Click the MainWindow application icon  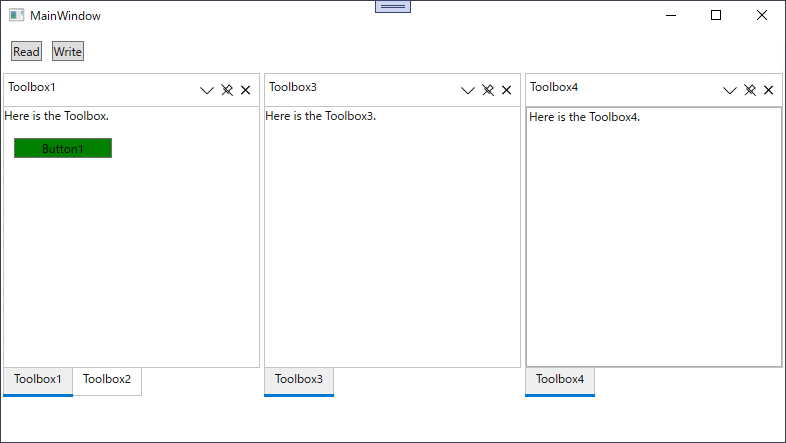17,15
